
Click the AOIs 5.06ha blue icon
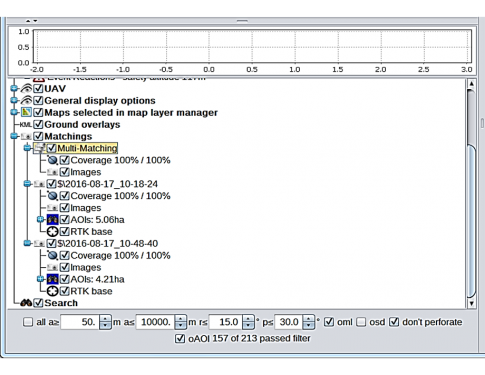[x=52, y=220]
